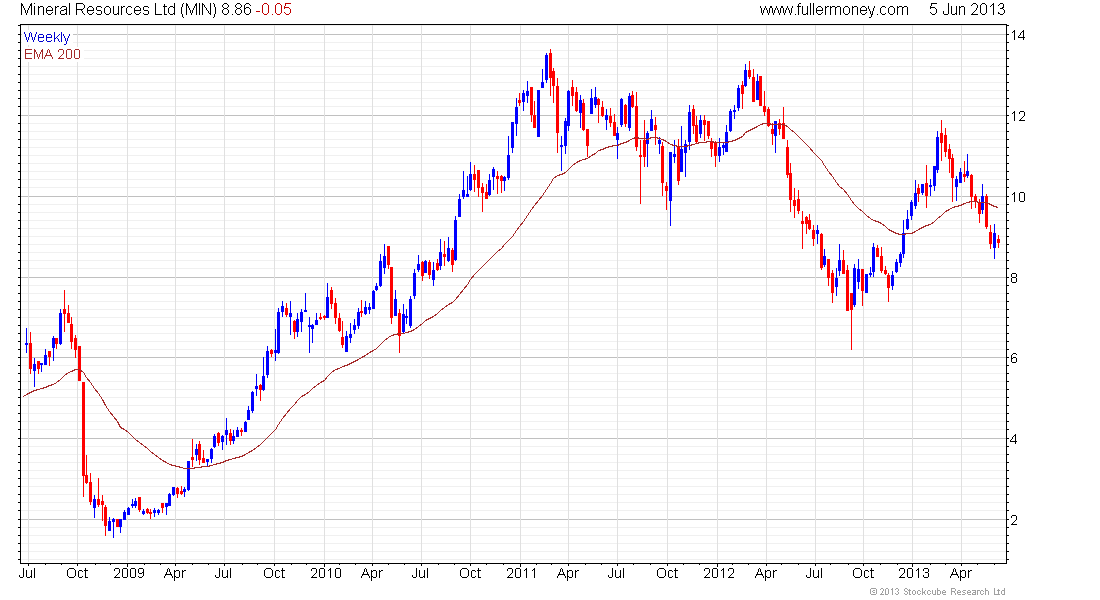1100x600 pixels.
Task: Click the 'EMA 200' legend label
Action: (x=53, y=55)
